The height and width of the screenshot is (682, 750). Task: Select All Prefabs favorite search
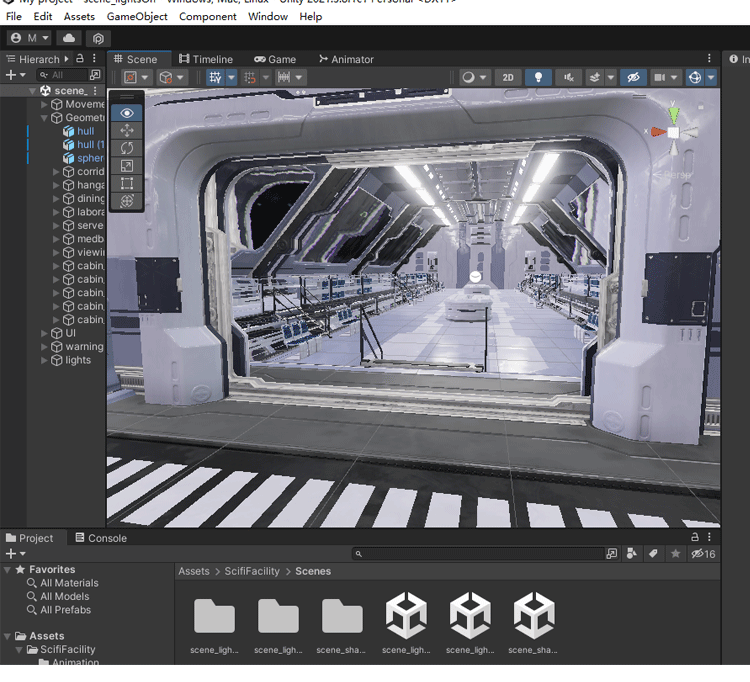pos(66,610)
